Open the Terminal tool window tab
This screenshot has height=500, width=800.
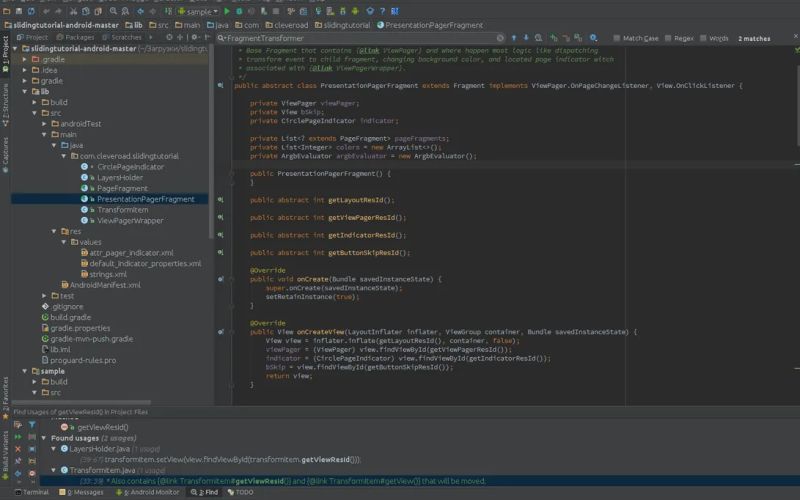pyautogui.click(x=34, y=492)
